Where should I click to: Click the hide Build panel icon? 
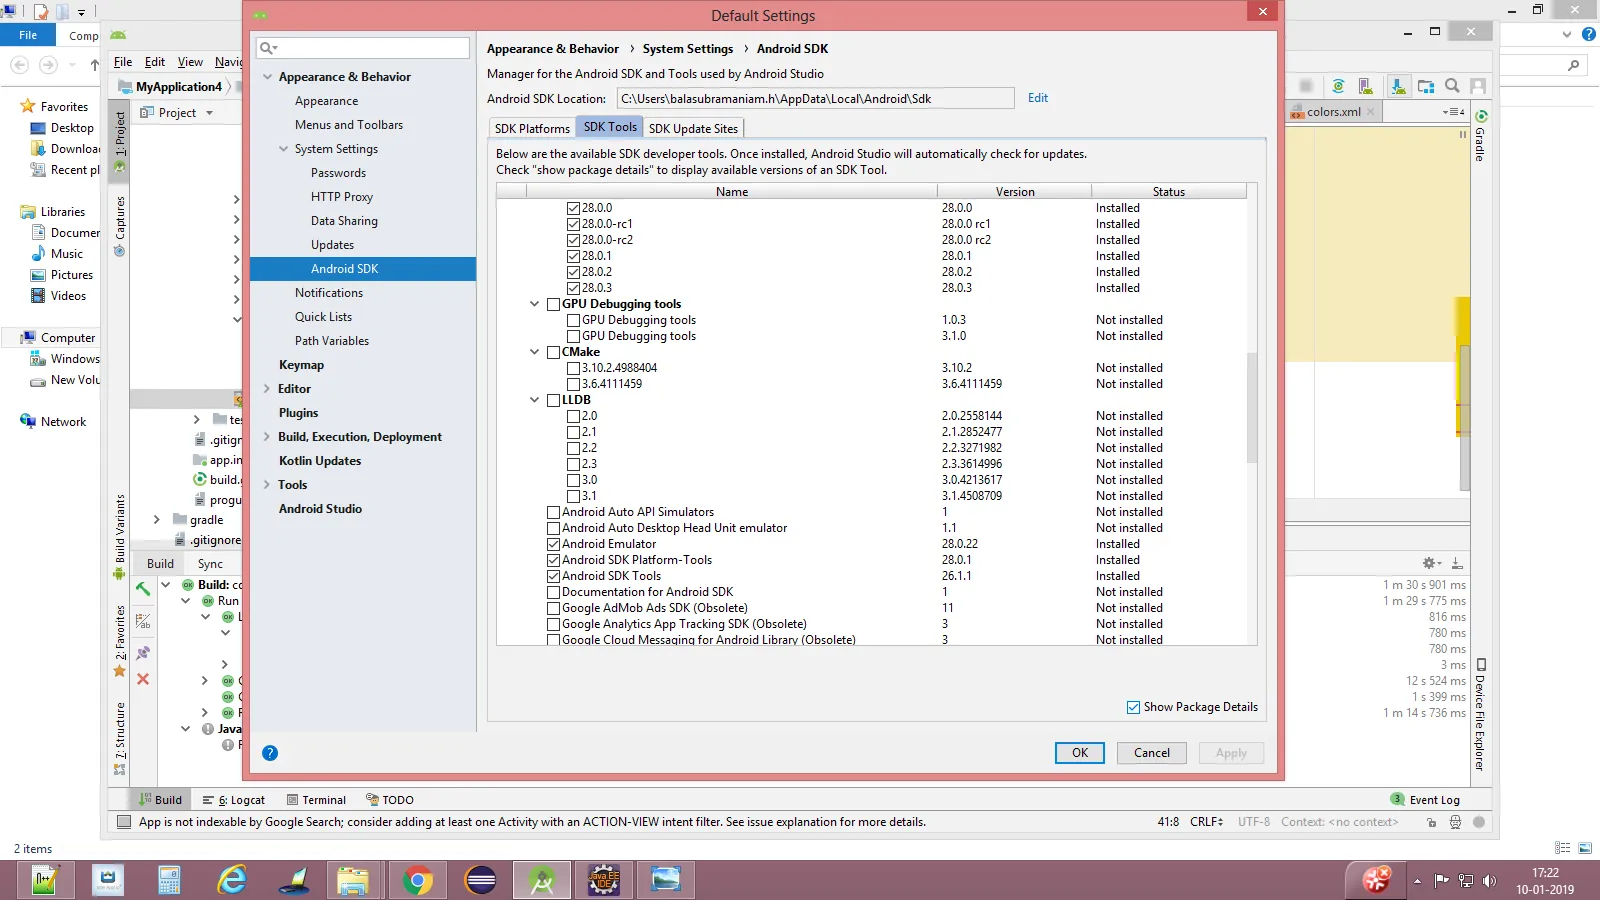coord(1457,563)
